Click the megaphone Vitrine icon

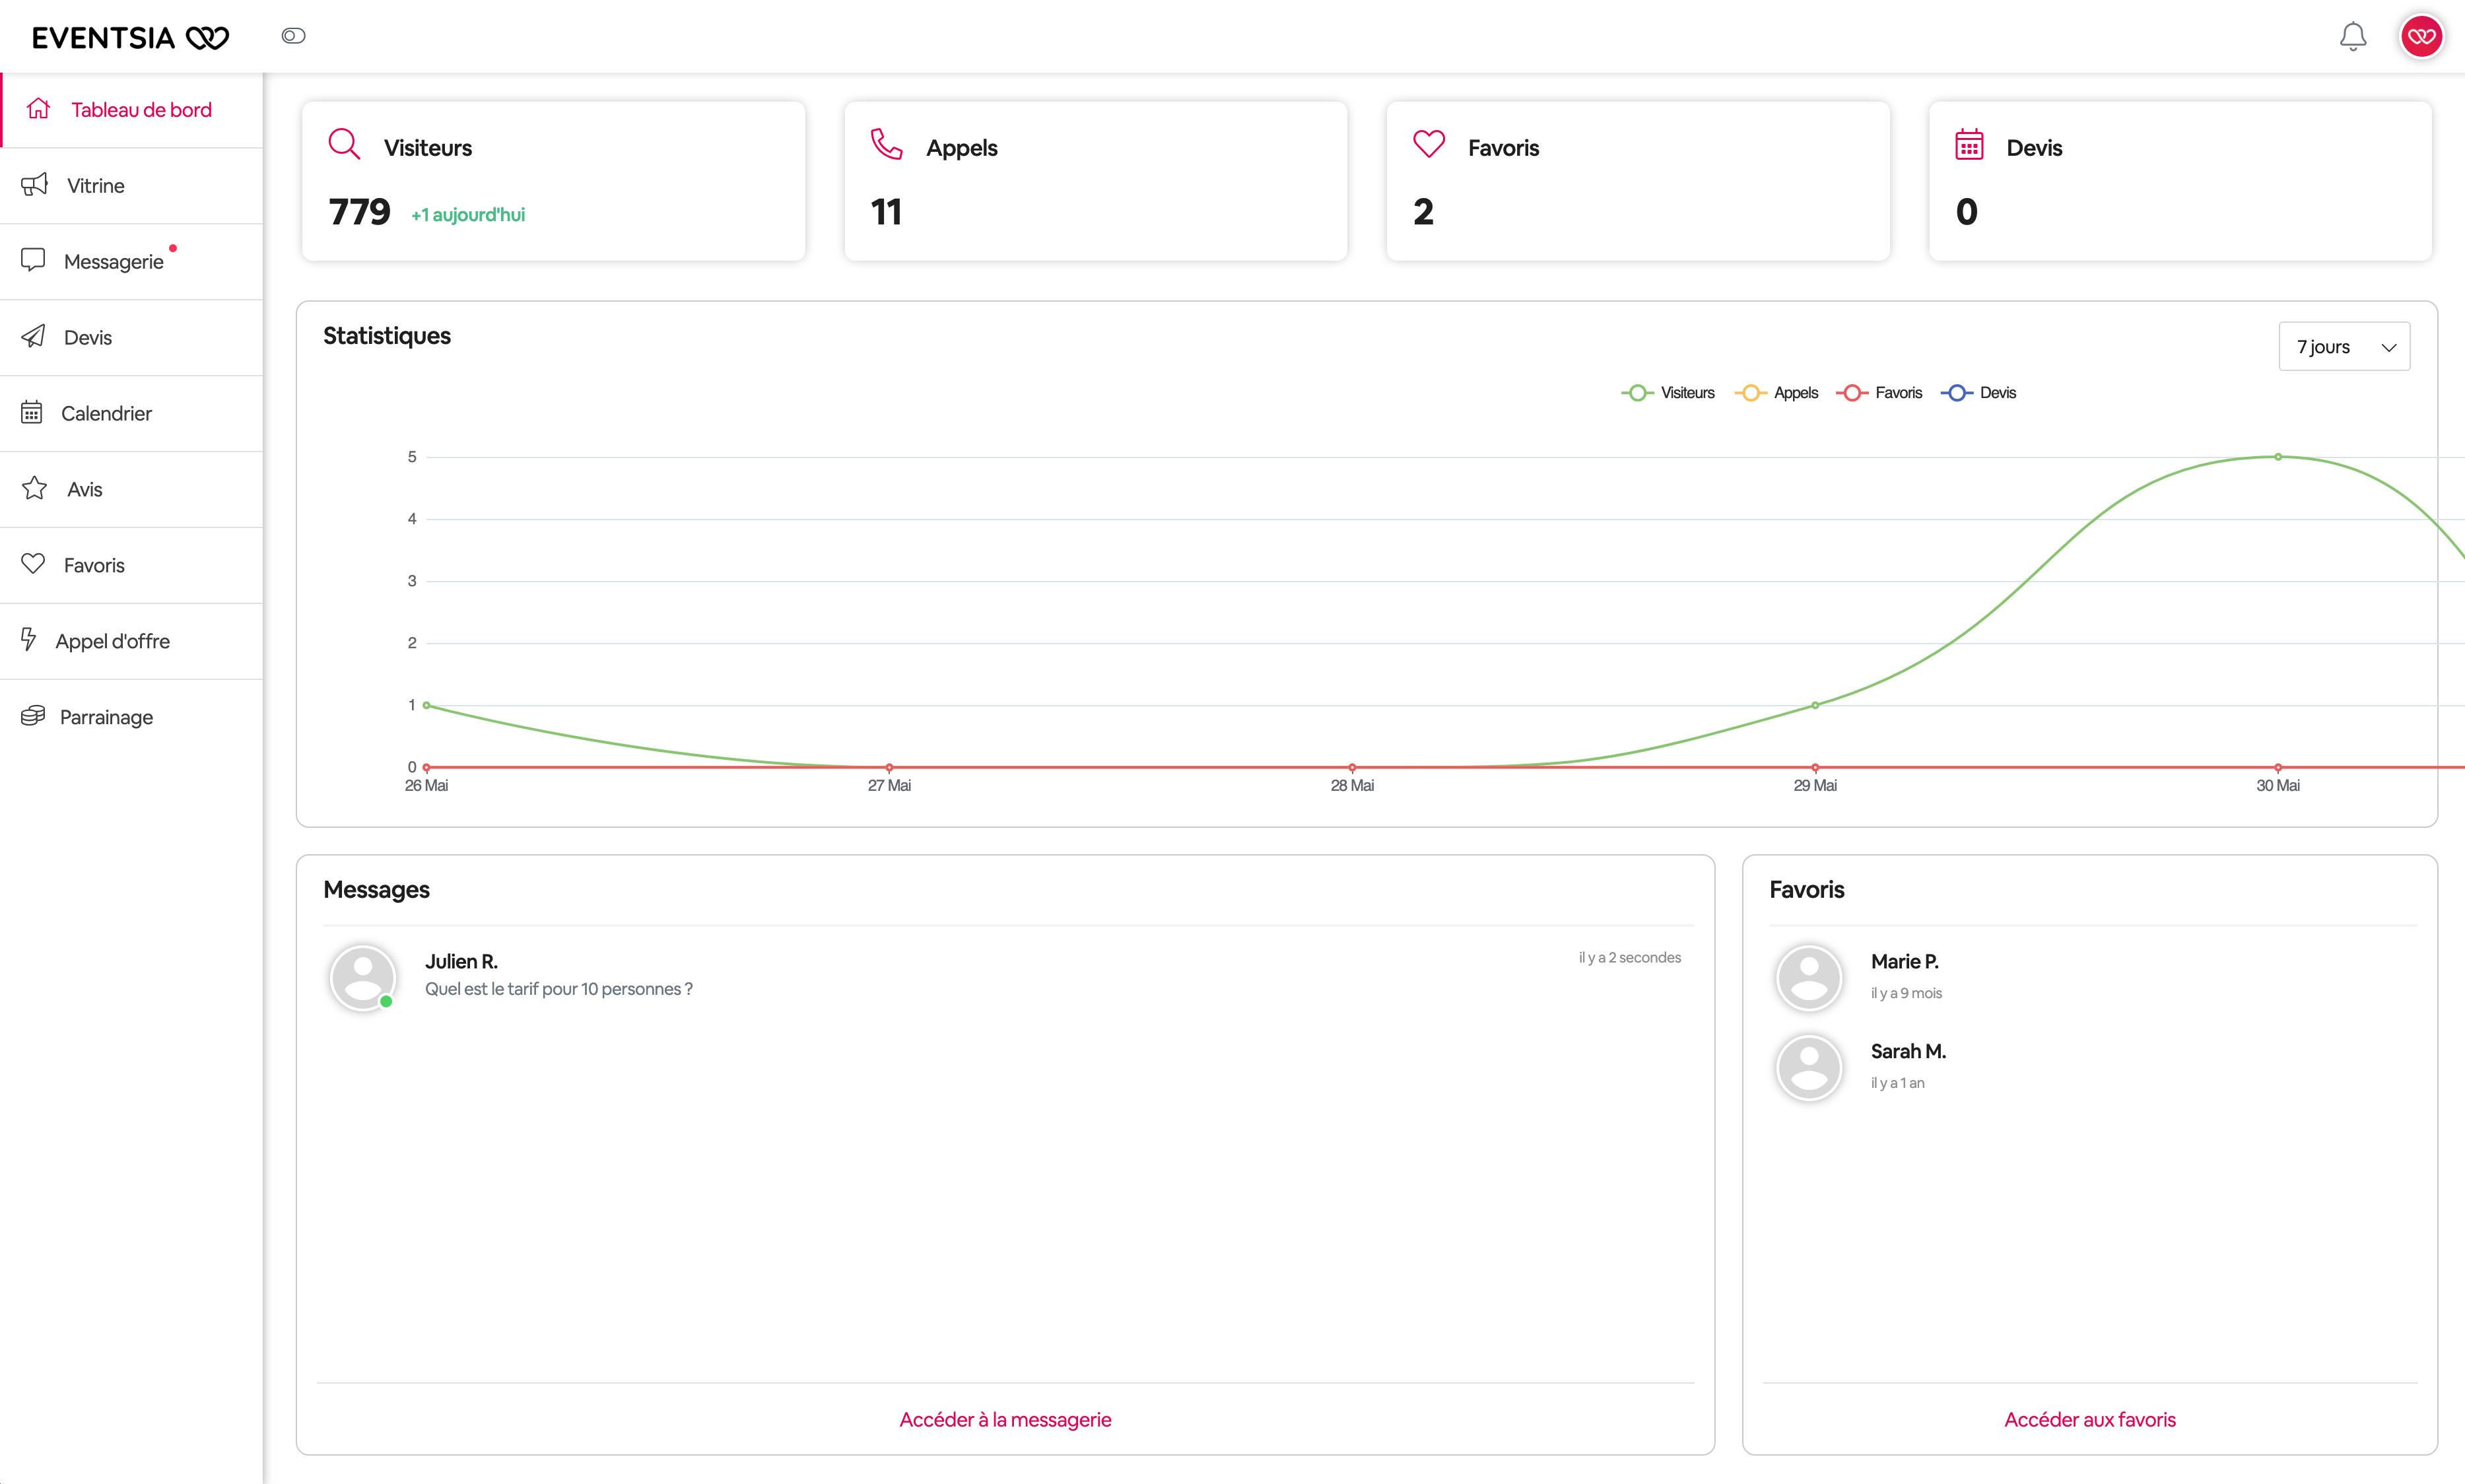pos(35,185)
